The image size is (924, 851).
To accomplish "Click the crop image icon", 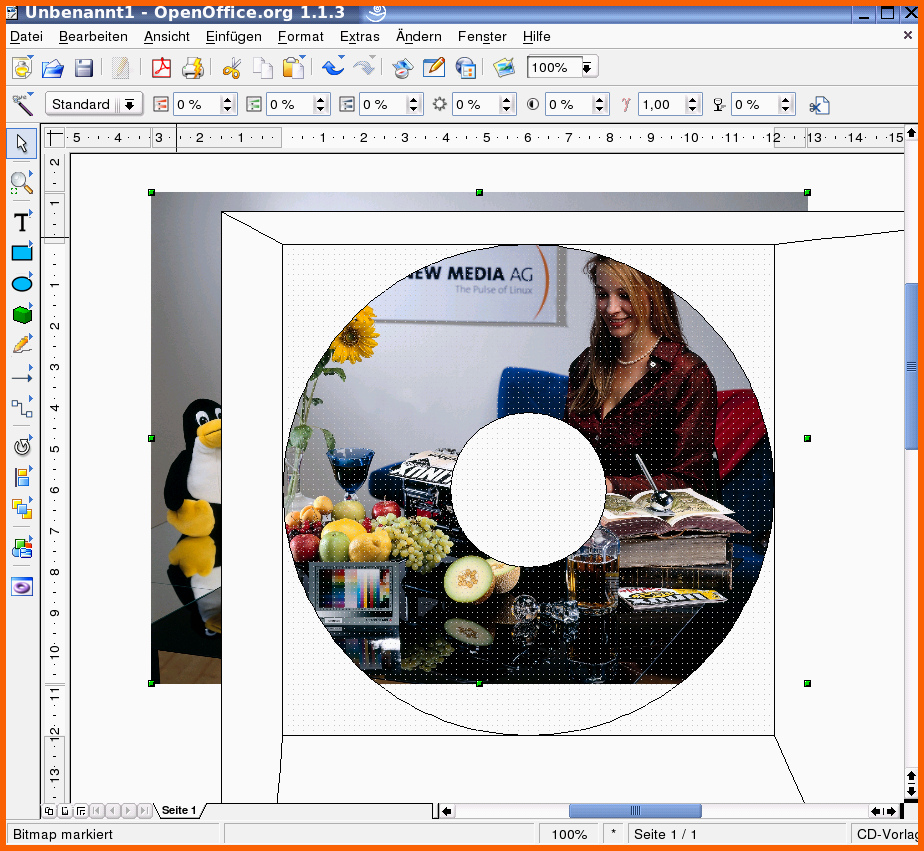I will coord(819,105).
